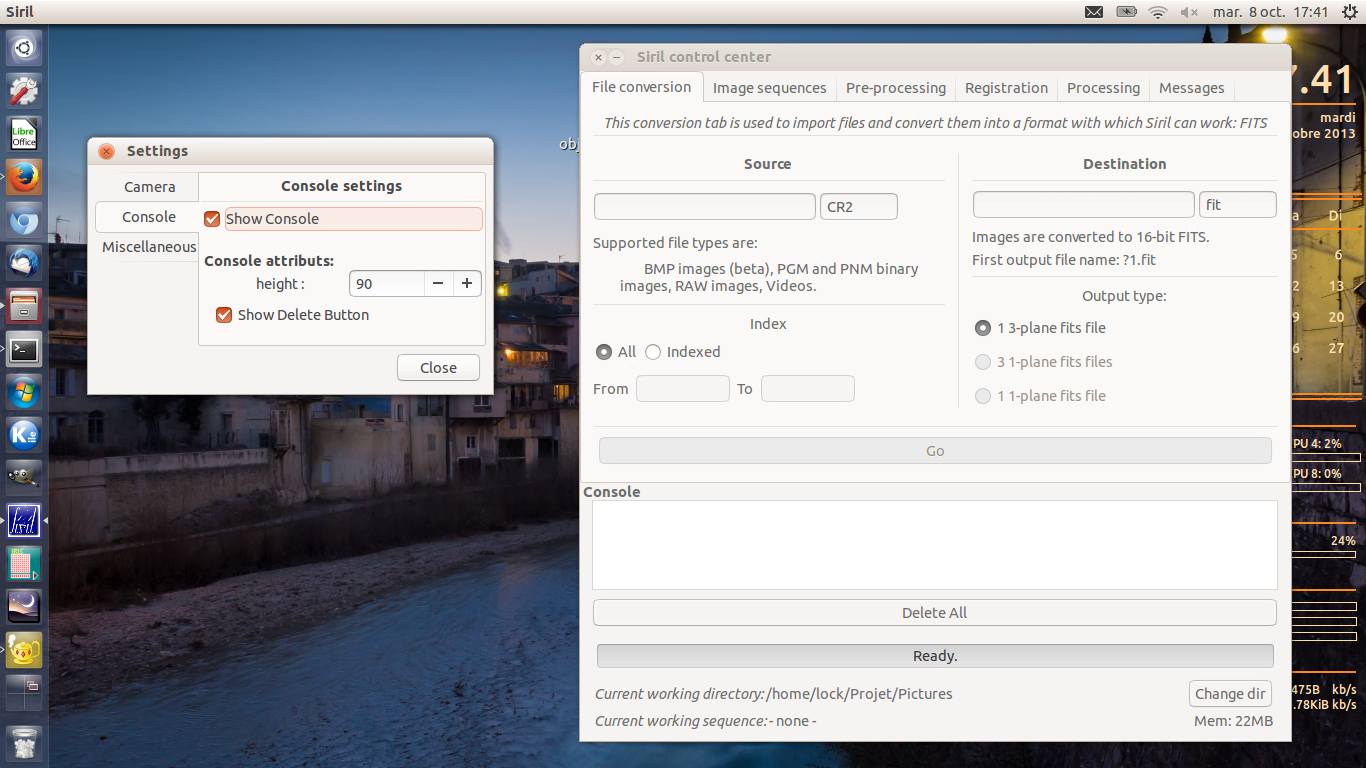Click the 'Mem: 22MB' status text
Screen dimensions: 1366x768
coord(1234,721)
